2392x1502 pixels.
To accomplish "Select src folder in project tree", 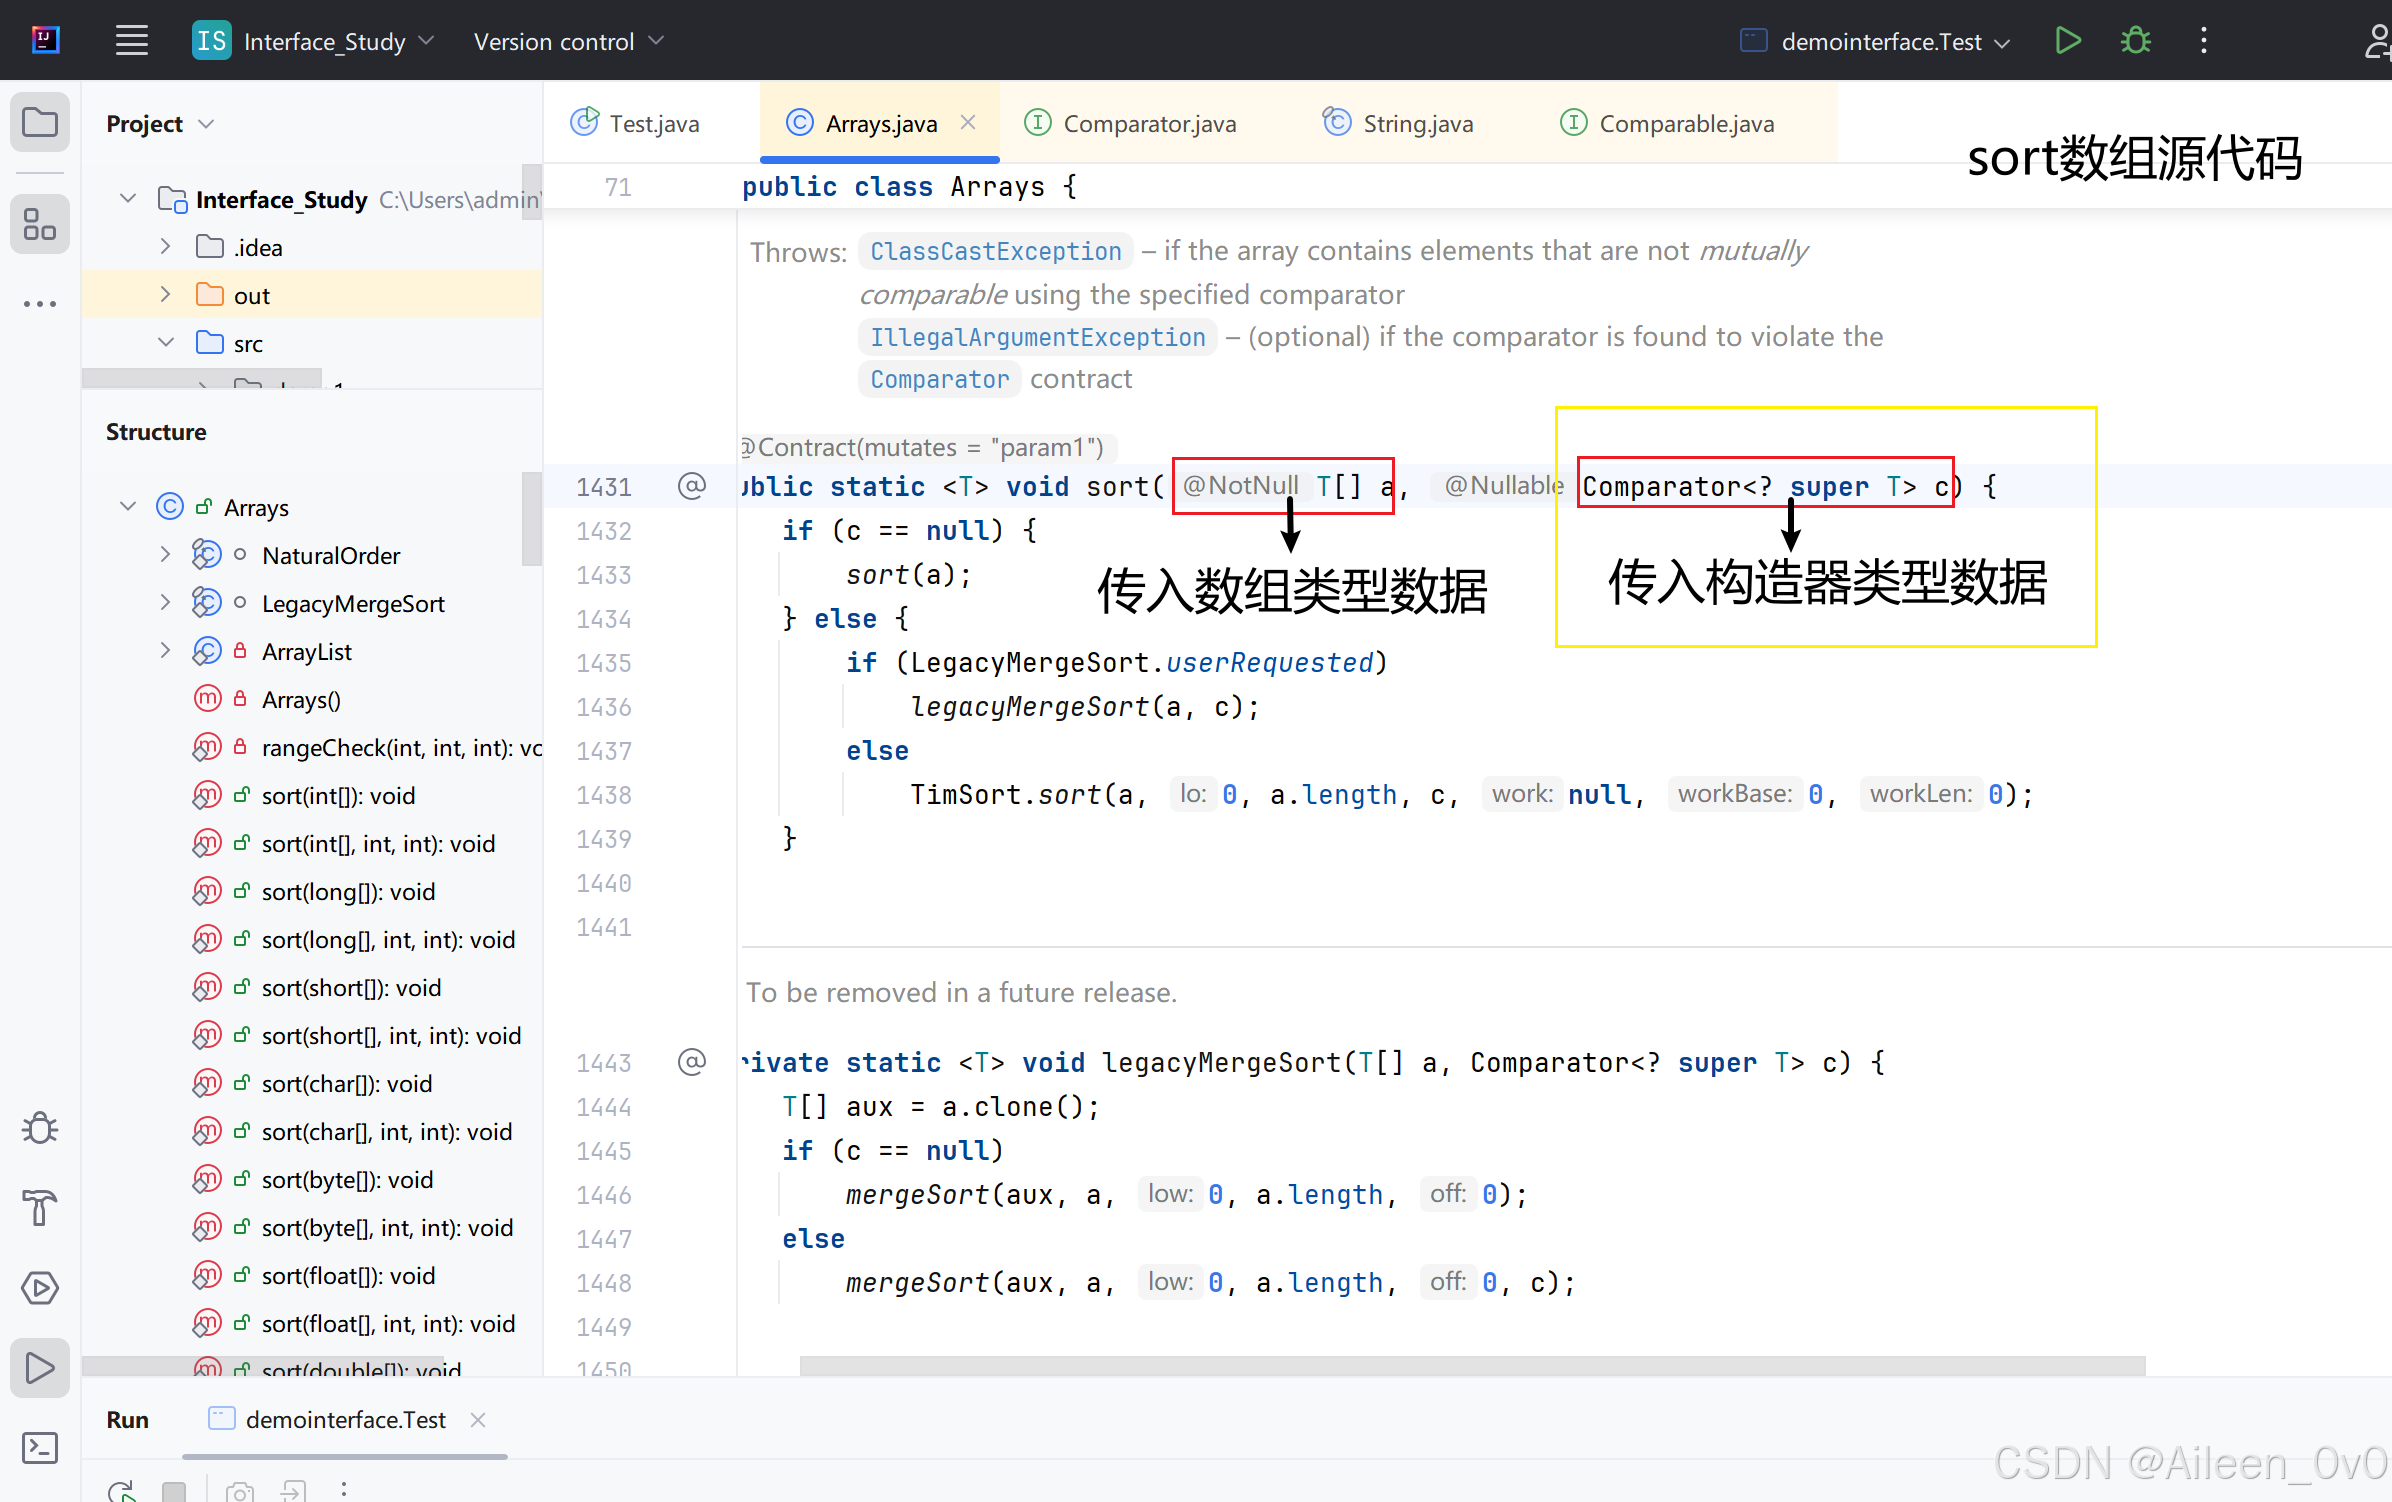I will coord(312,343).
